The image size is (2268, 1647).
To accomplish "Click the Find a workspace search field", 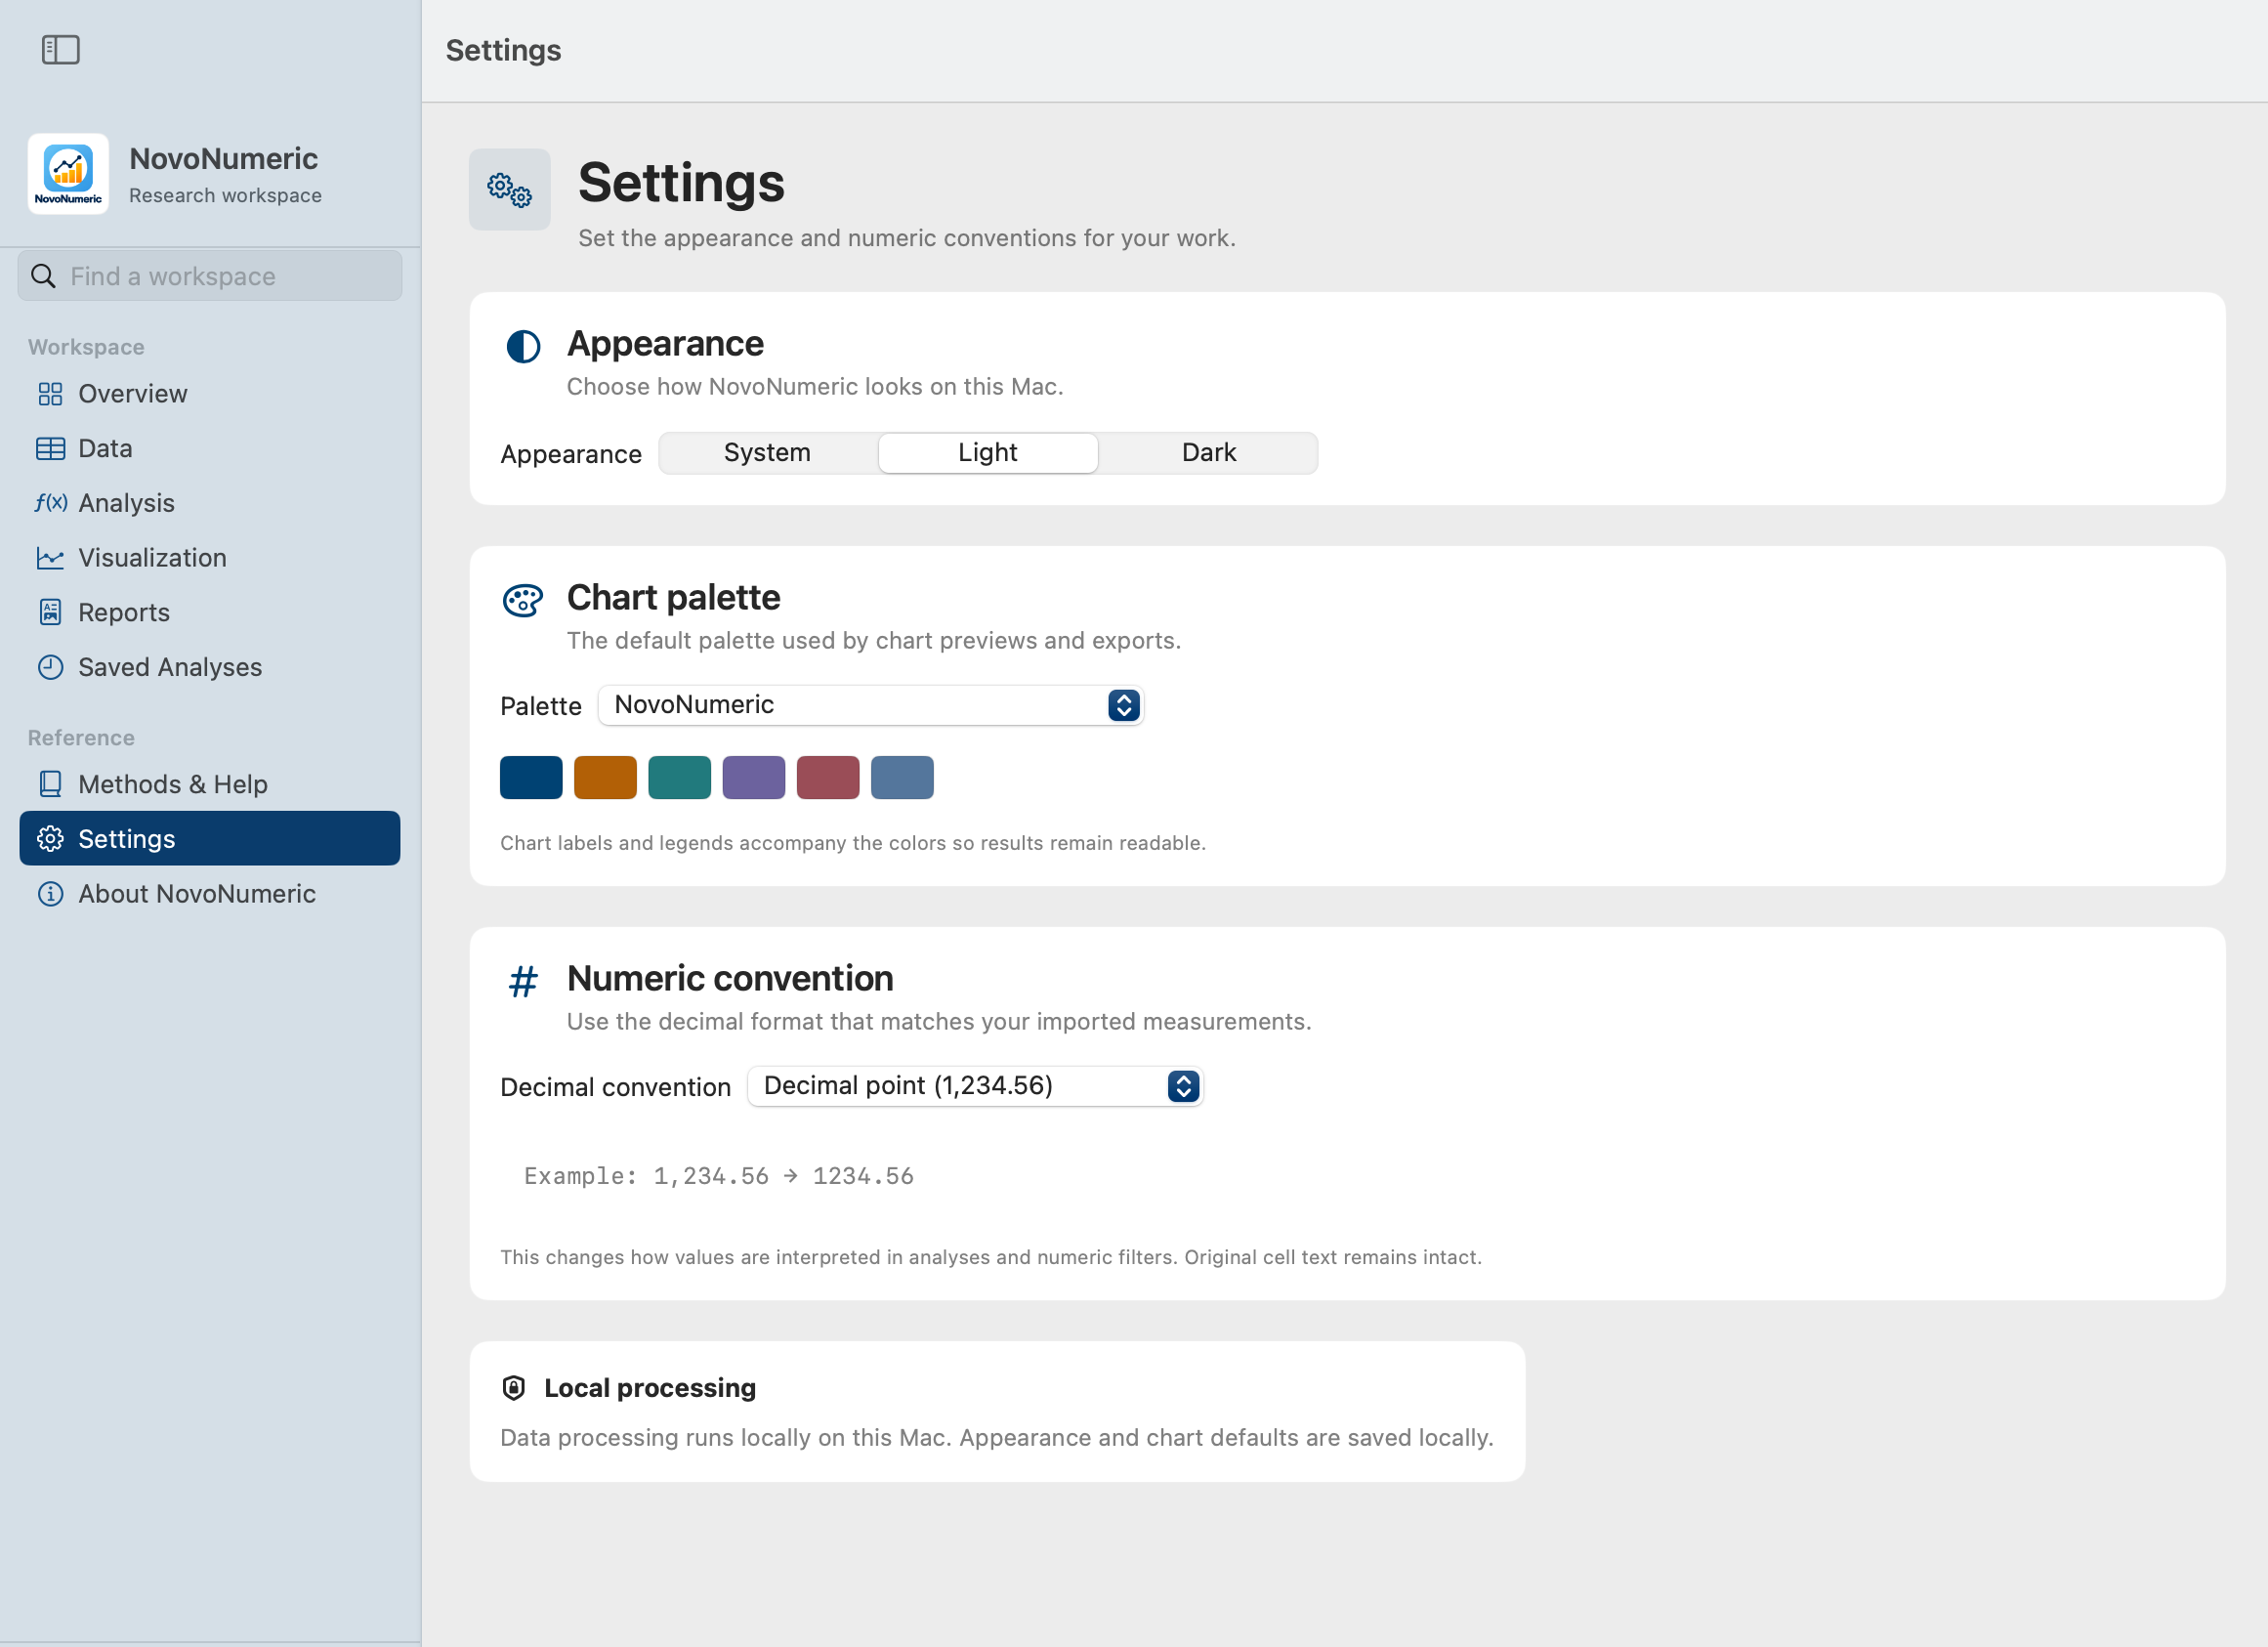I will (x=210, y=276).
